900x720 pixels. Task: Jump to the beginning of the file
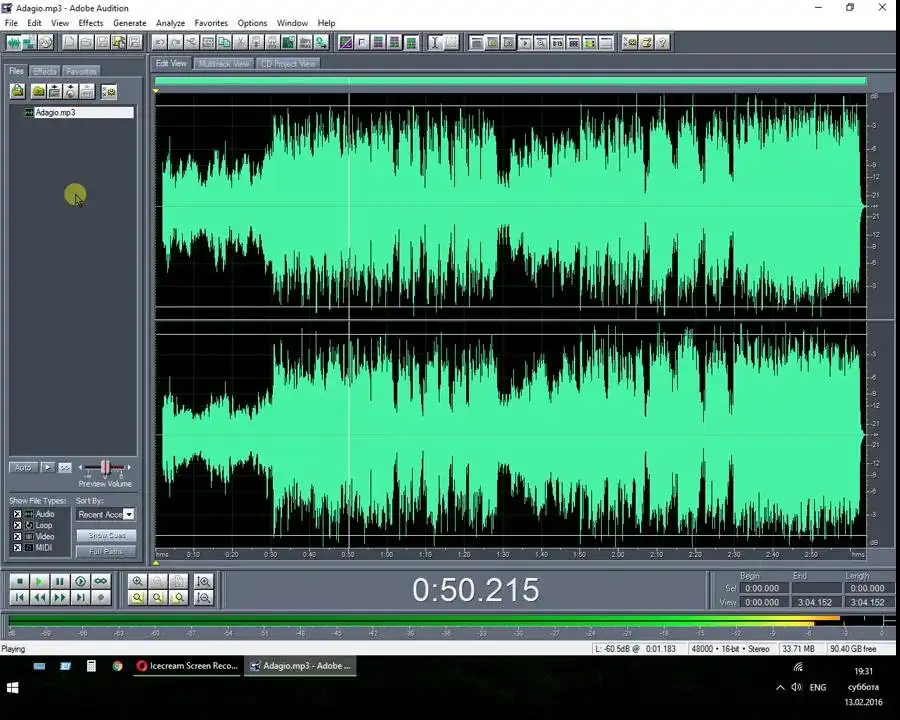(18, 598)
